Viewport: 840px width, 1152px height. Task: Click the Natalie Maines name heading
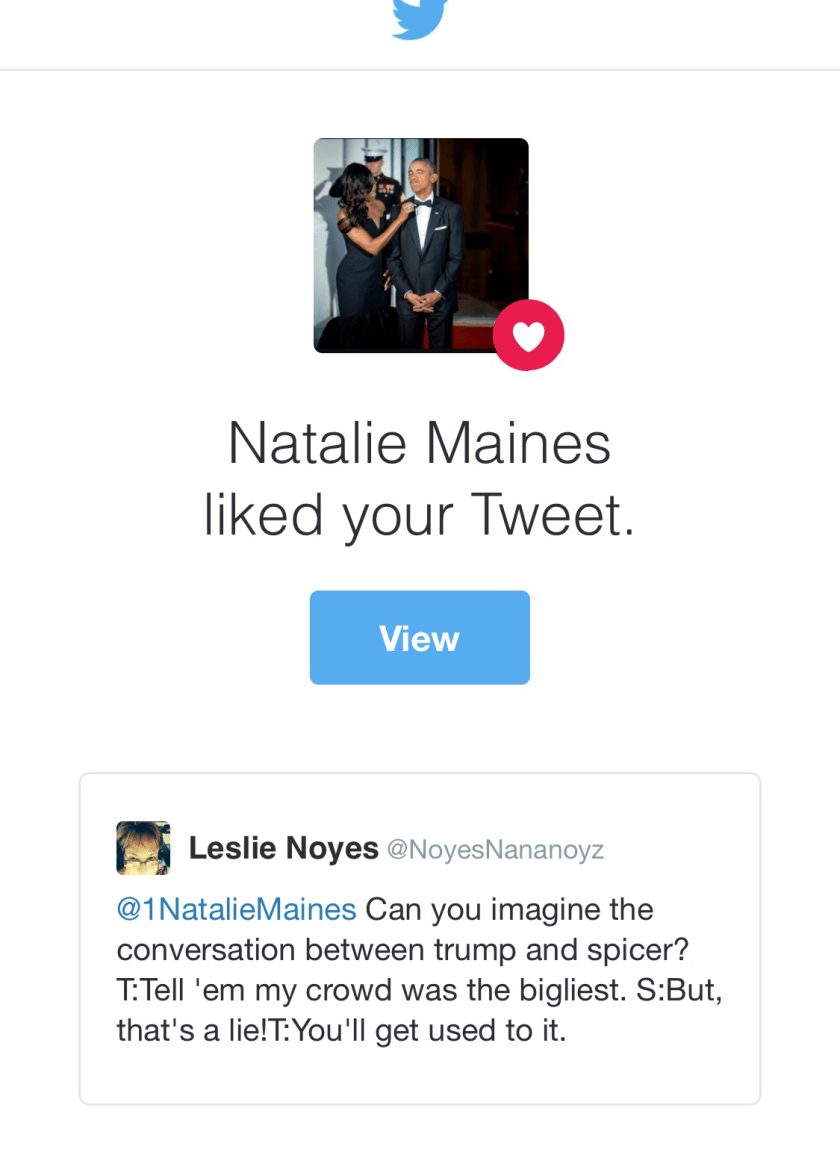click(419, 443)
